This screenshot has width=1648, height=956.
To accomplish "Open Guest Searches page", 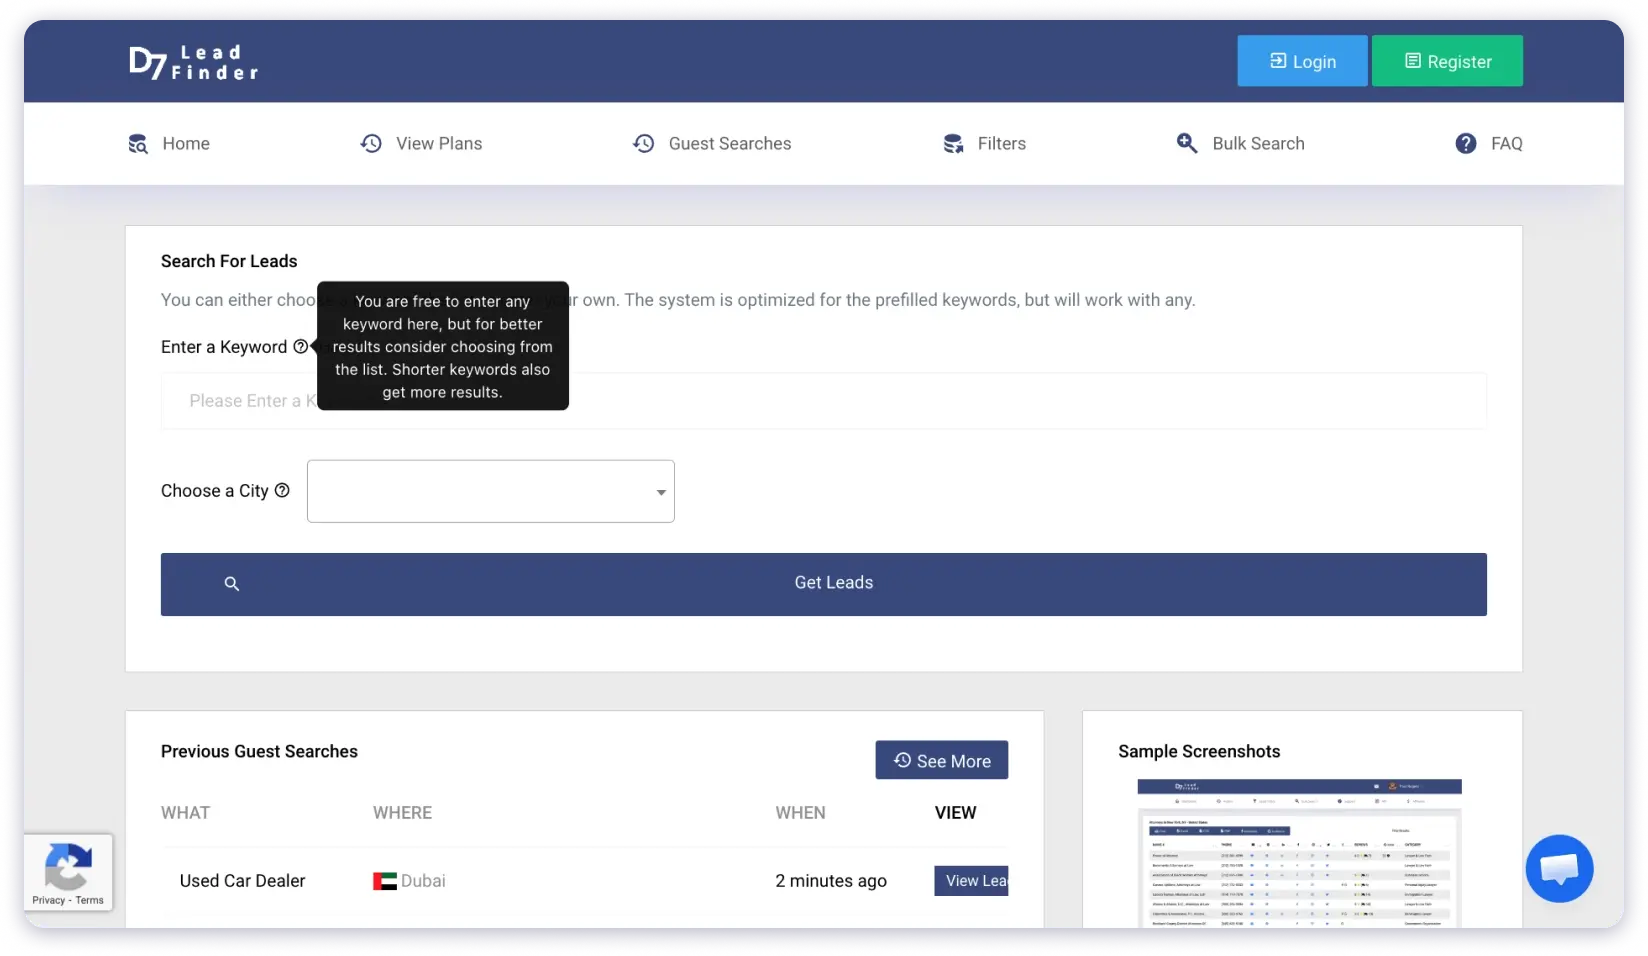I will (x=729, y=144).
